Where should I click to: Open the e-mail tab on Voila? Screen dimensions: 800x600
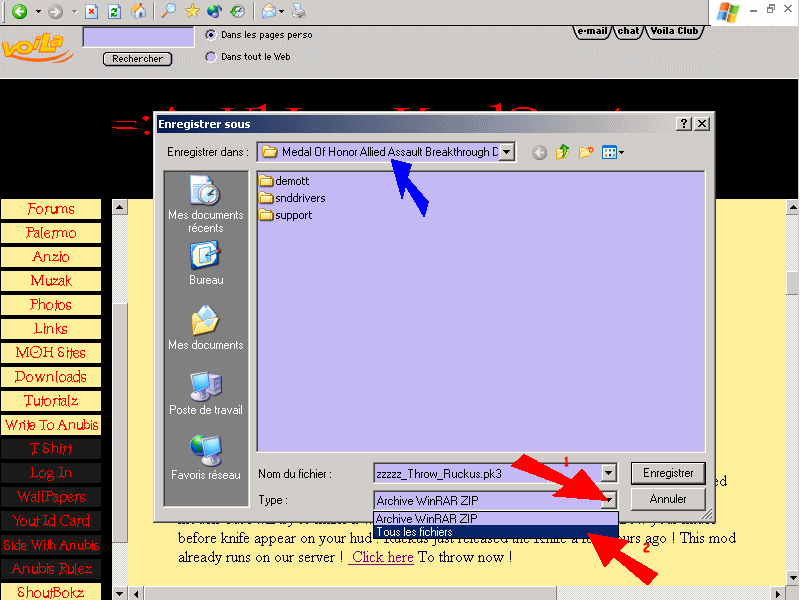592,31
